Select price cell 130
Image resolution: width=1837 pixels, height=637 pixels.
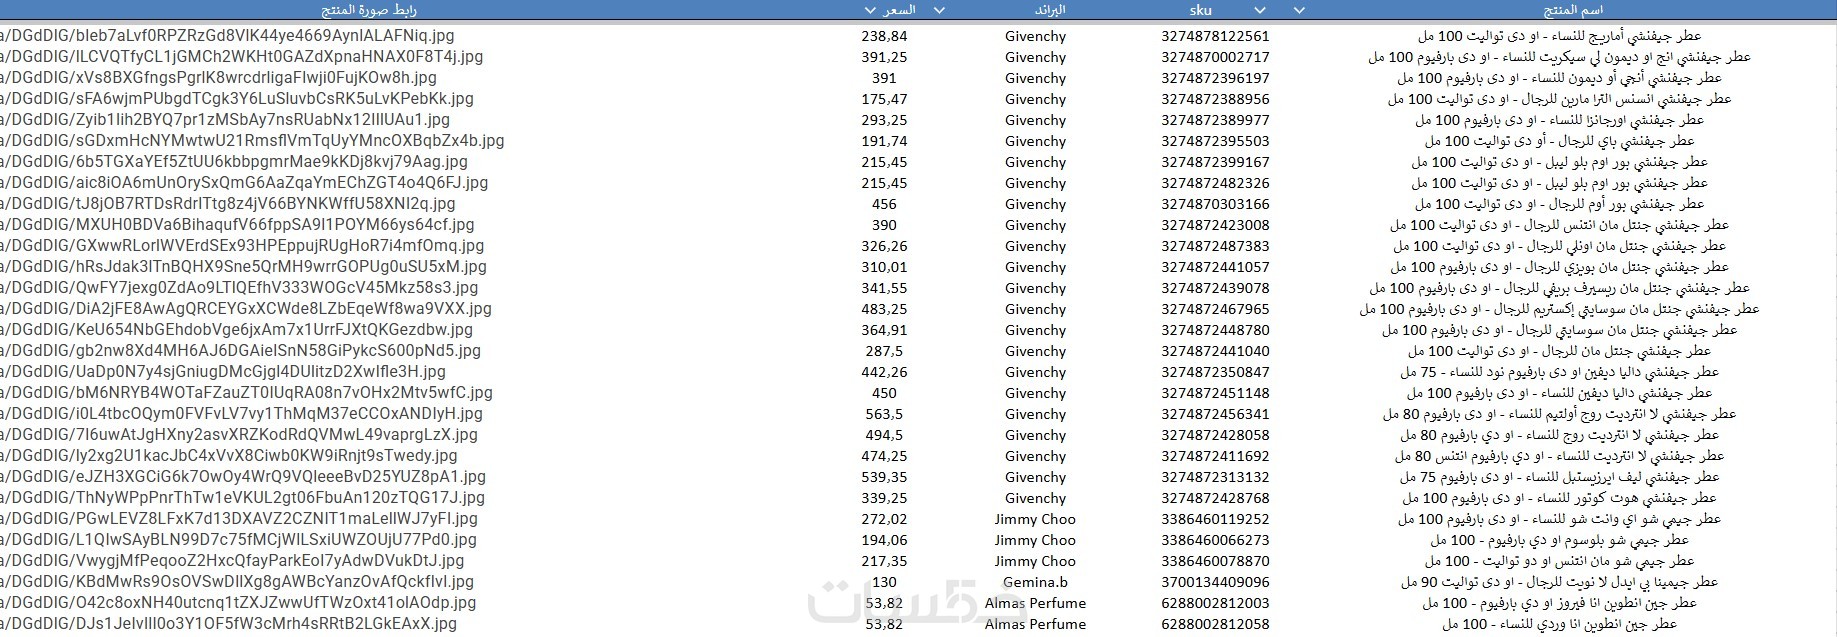884,582
